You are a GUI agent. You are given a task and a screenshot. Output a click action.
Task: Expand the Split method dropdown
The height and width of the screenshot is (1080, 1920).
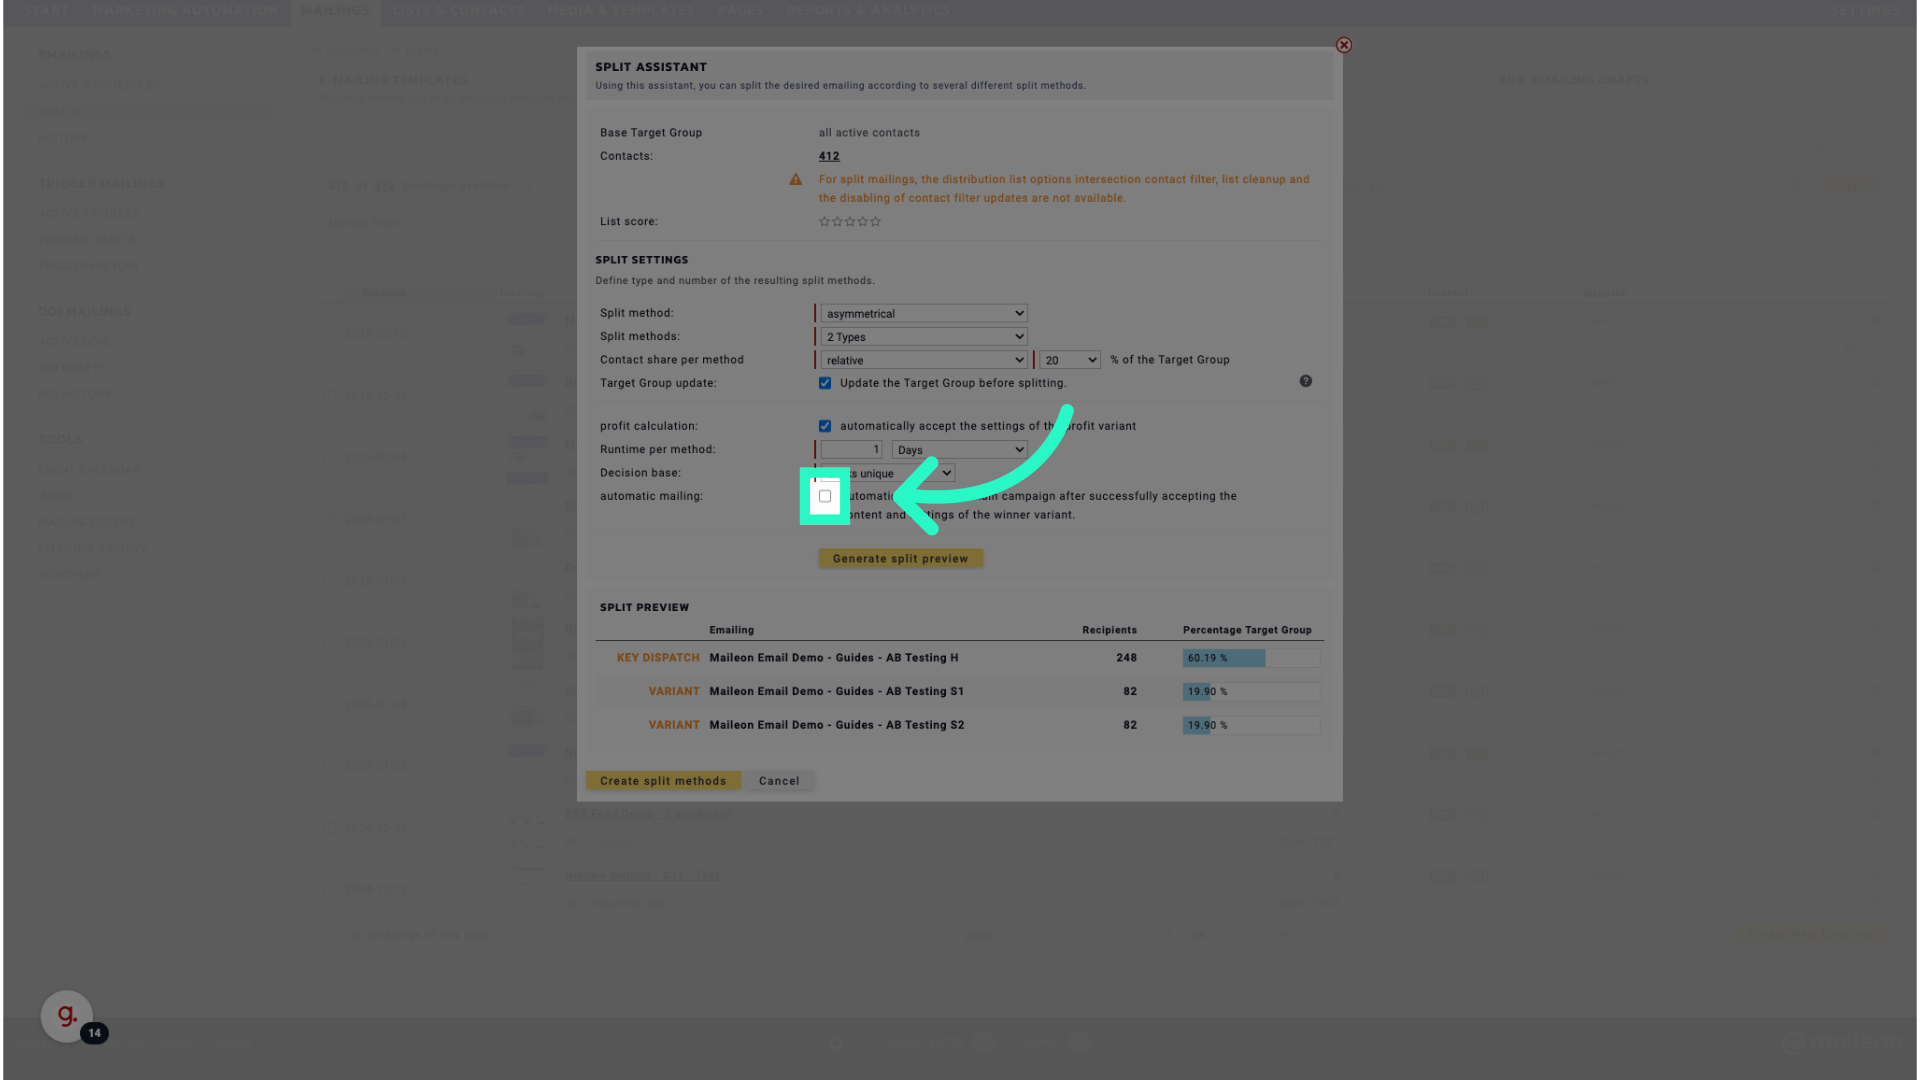(x=920, y=313)
